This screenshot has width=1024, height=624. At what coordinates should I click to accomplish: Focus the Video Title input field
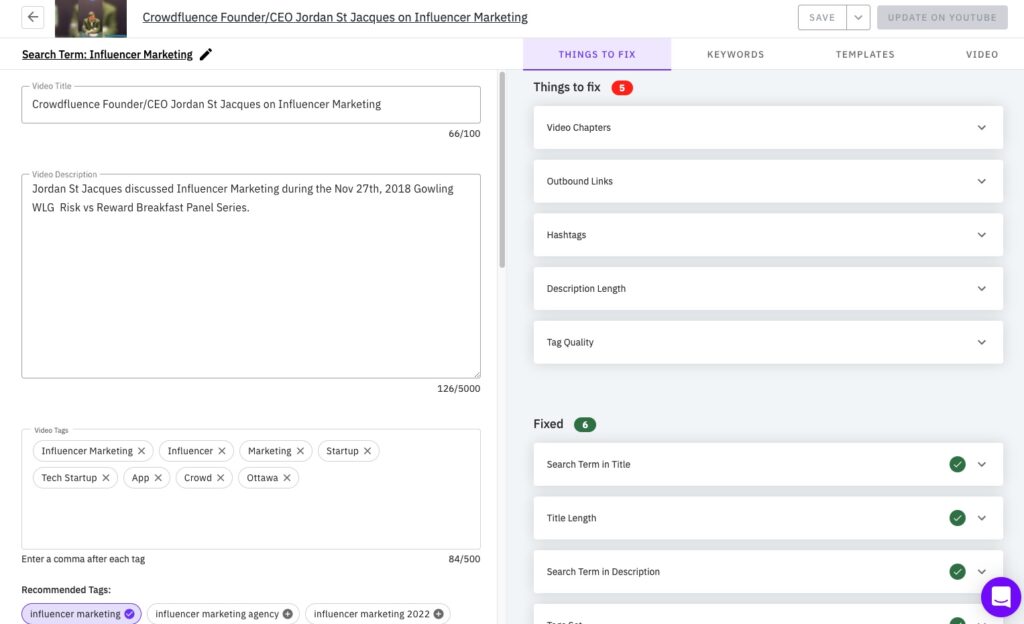[x=251, y=104]
